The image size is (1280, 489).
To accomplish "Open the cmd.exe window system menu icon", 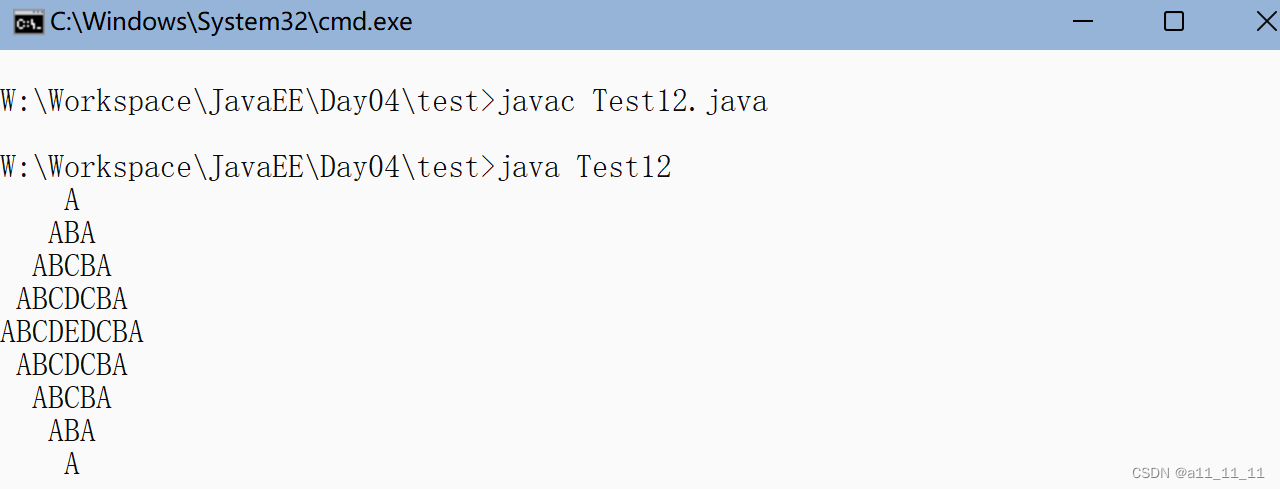I will click(27, 22).
